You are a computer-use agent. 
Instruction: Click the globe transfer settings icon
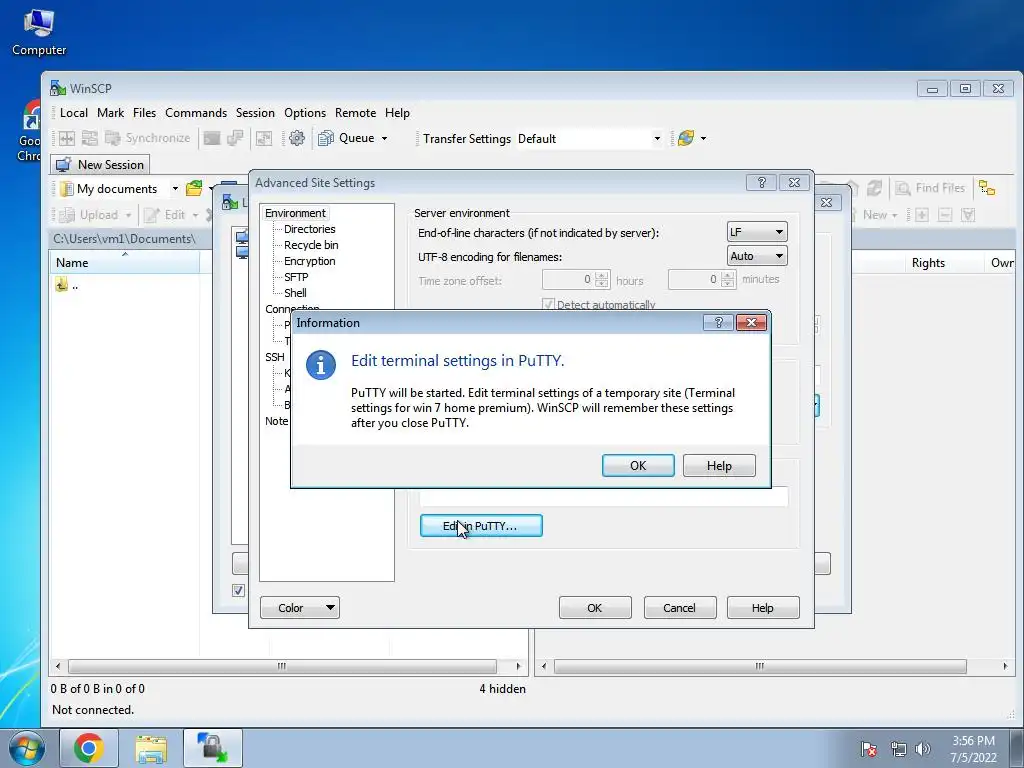(686, 138)
